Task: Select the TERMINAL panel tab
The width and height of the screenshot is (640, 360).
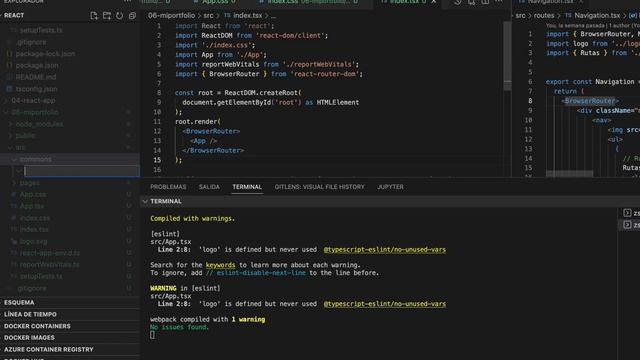Action: (247, 187)
